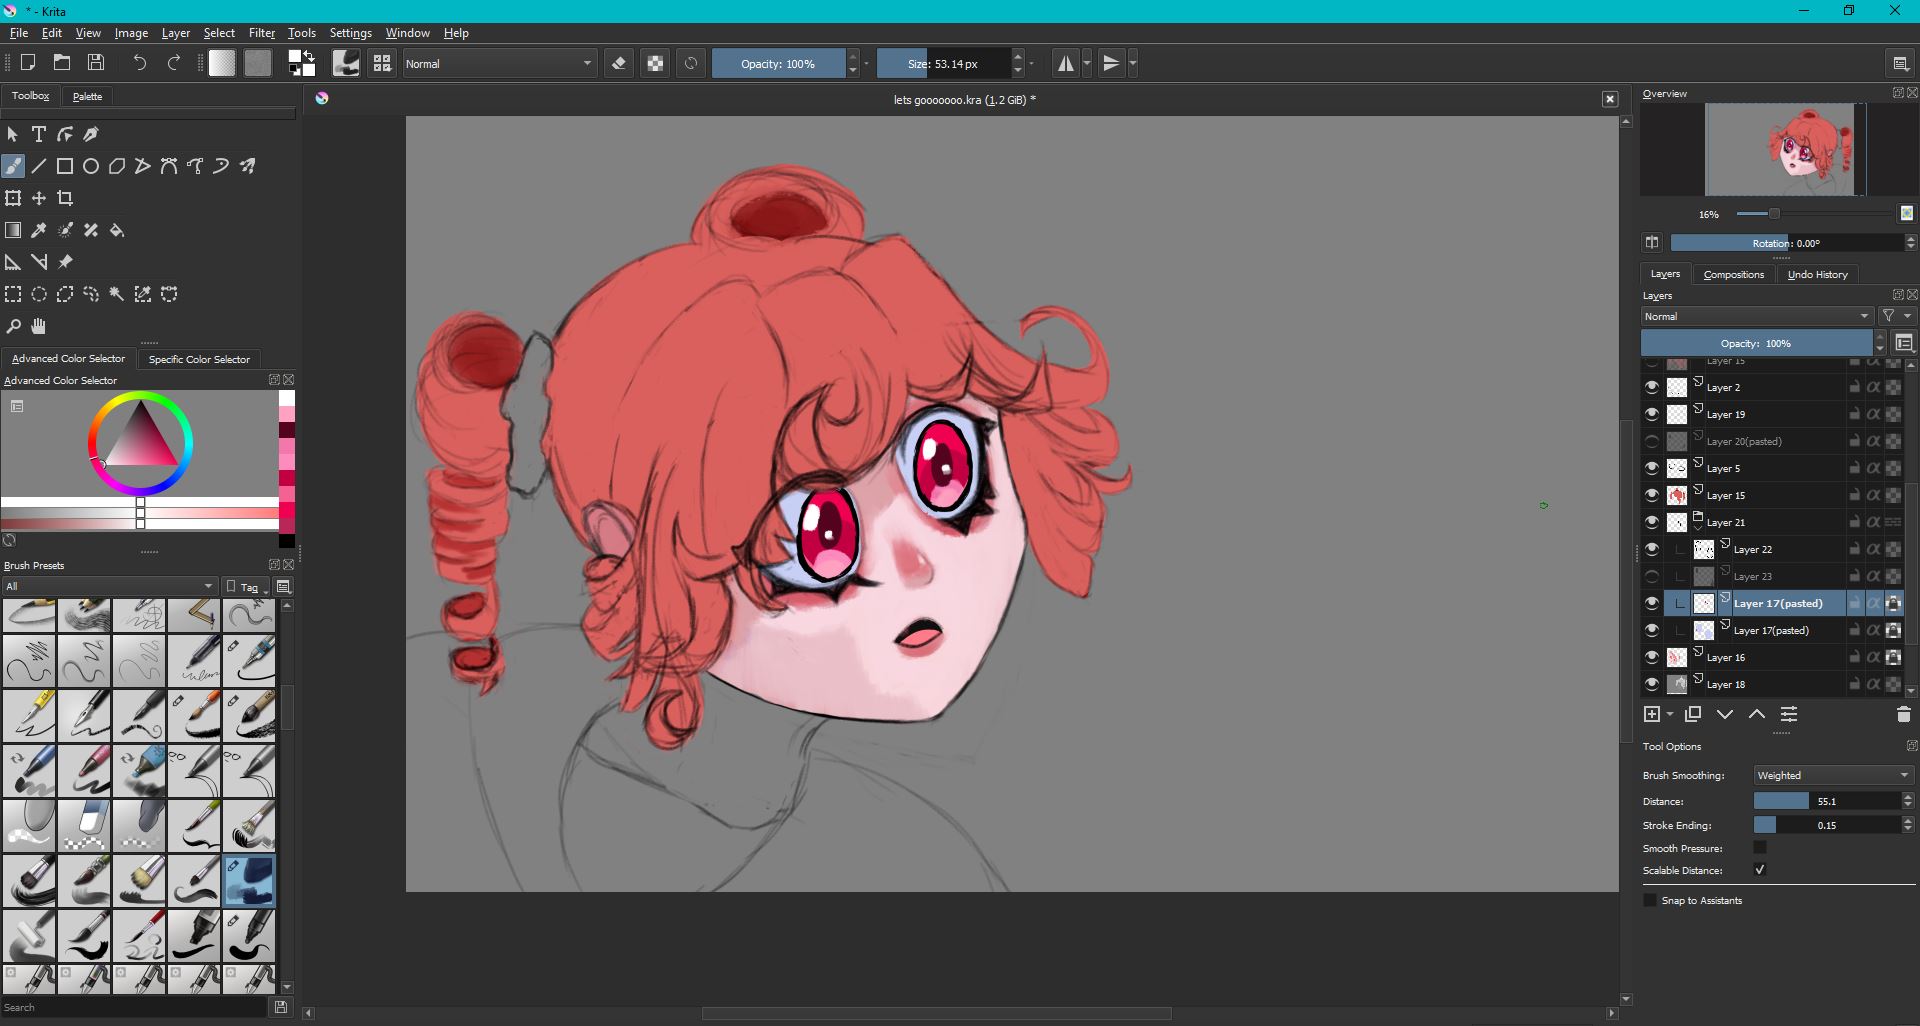Activate the Zoom magnifier tool
This screenshot has height=1026, width=1920.
pos(13,326)
